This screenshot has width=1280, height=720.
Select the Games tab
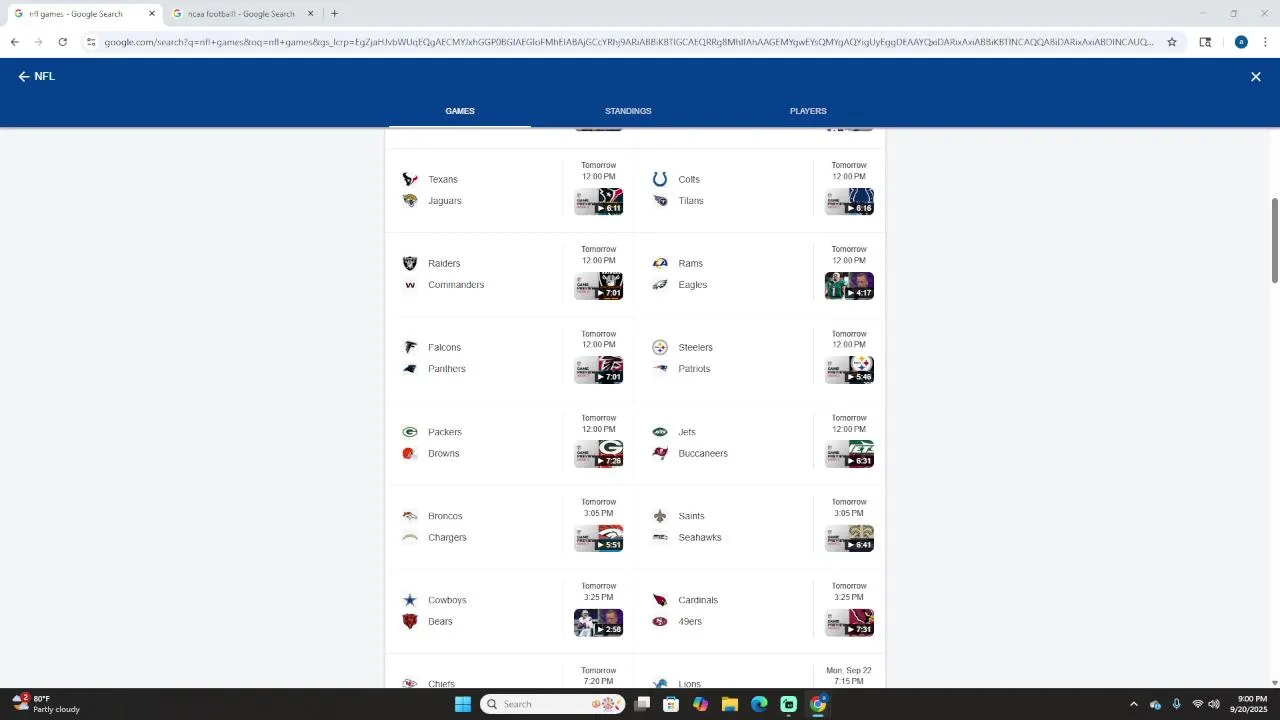click(460, 111)
